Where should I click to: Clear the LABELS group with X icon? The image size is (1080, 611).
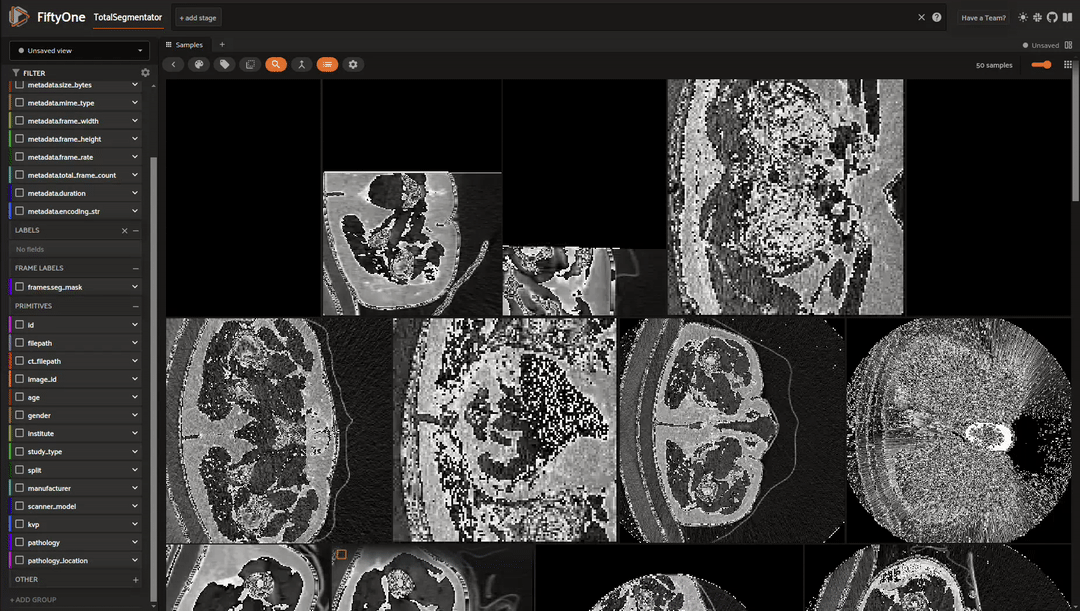click(125, 231)
